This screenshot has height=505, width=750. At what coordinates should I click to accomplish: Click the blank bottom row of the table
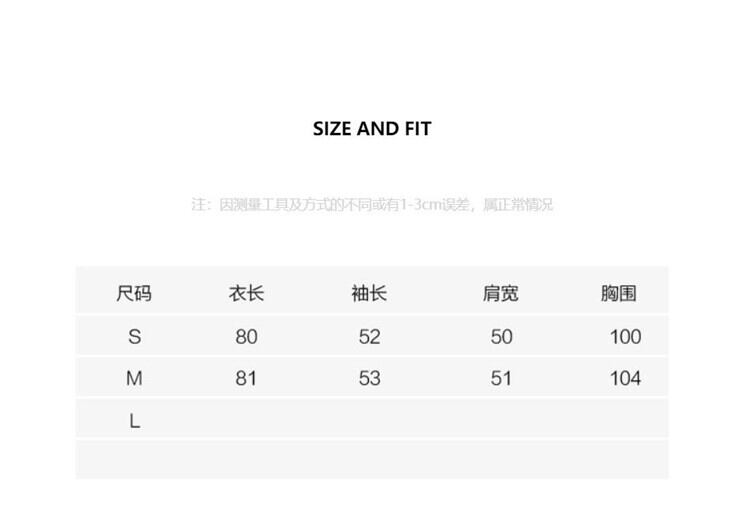point(372,460)
